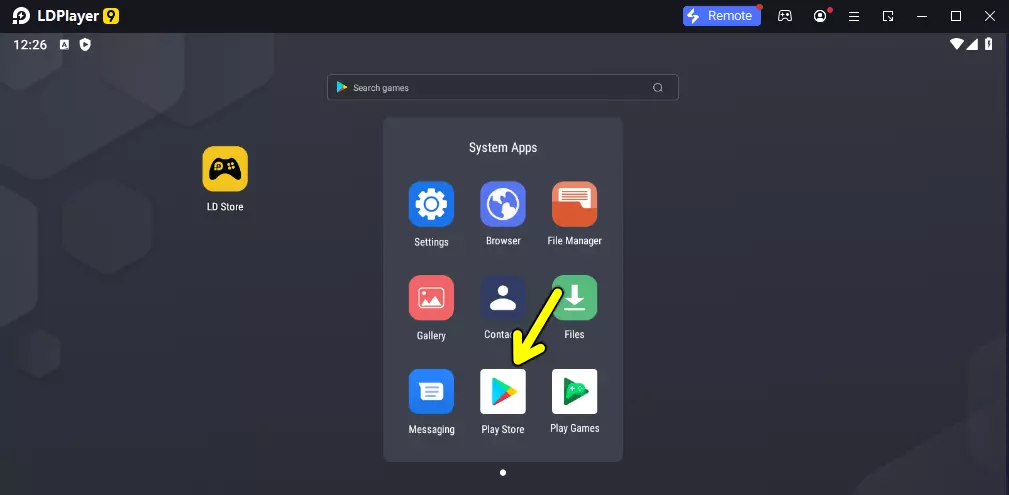1009x495 pixels.
Task: Click the Google Play icon in search bar
Action: pos(342,88)
